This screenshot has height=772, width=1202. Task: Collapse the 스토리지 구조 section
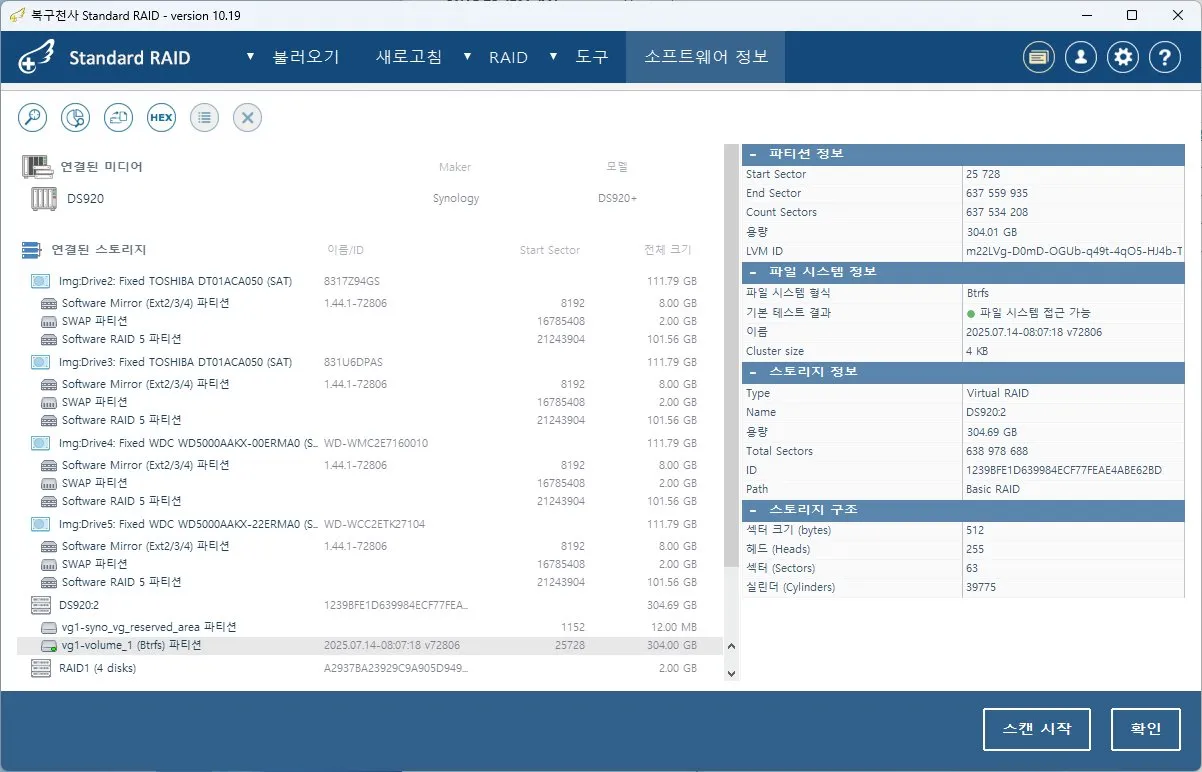[x=753, y=510]
